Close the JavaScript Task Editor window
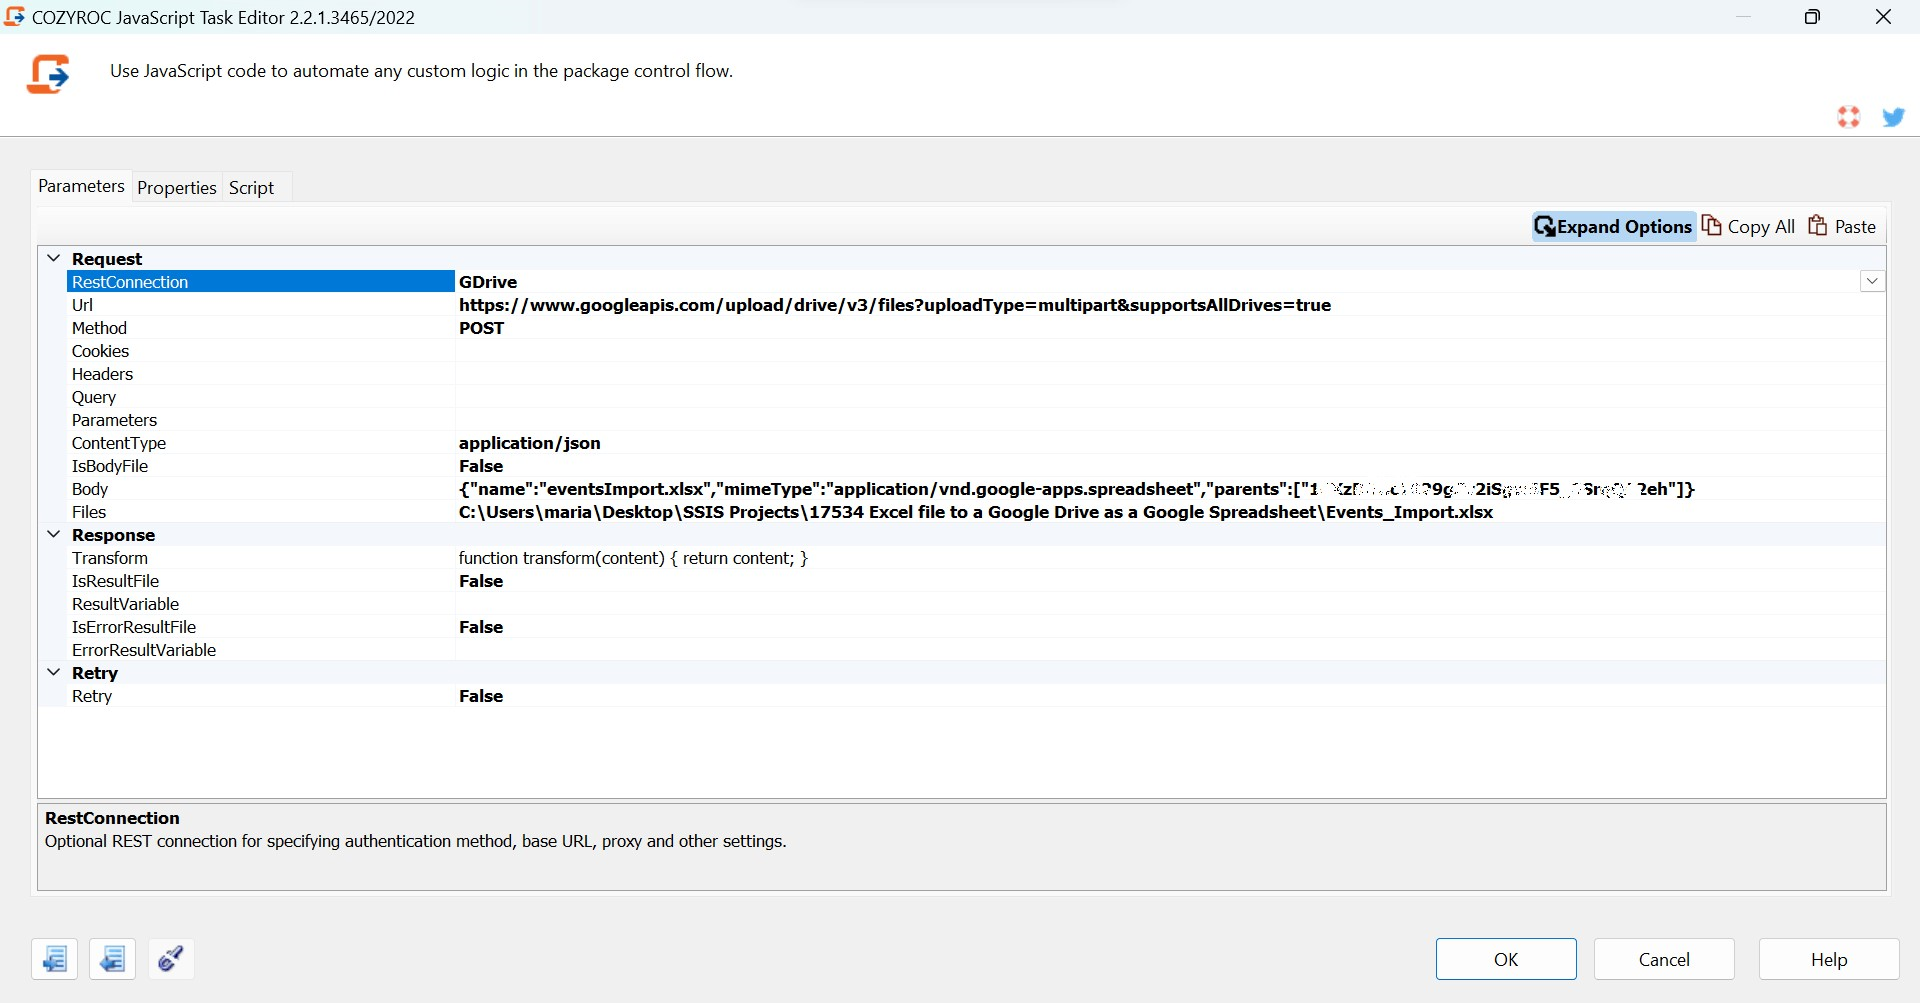 (1883, 17)
